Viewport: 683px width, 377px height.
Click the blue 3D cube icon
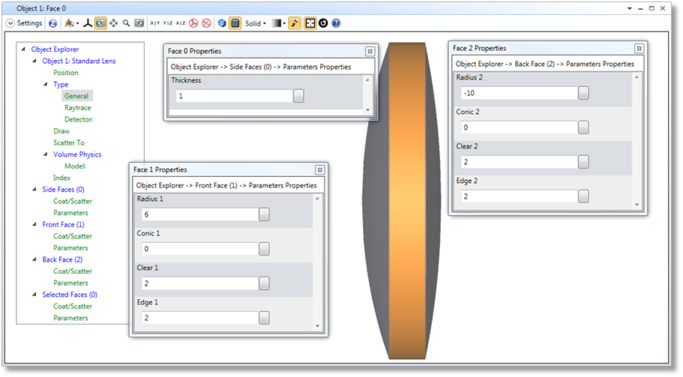tap(222, 23)
